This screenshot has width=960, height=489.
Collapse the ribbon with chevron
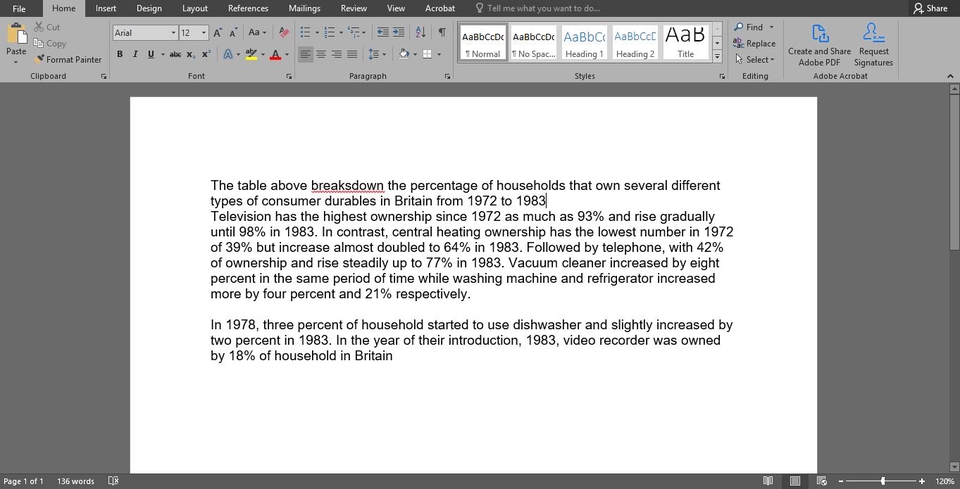tap(950, 77)
